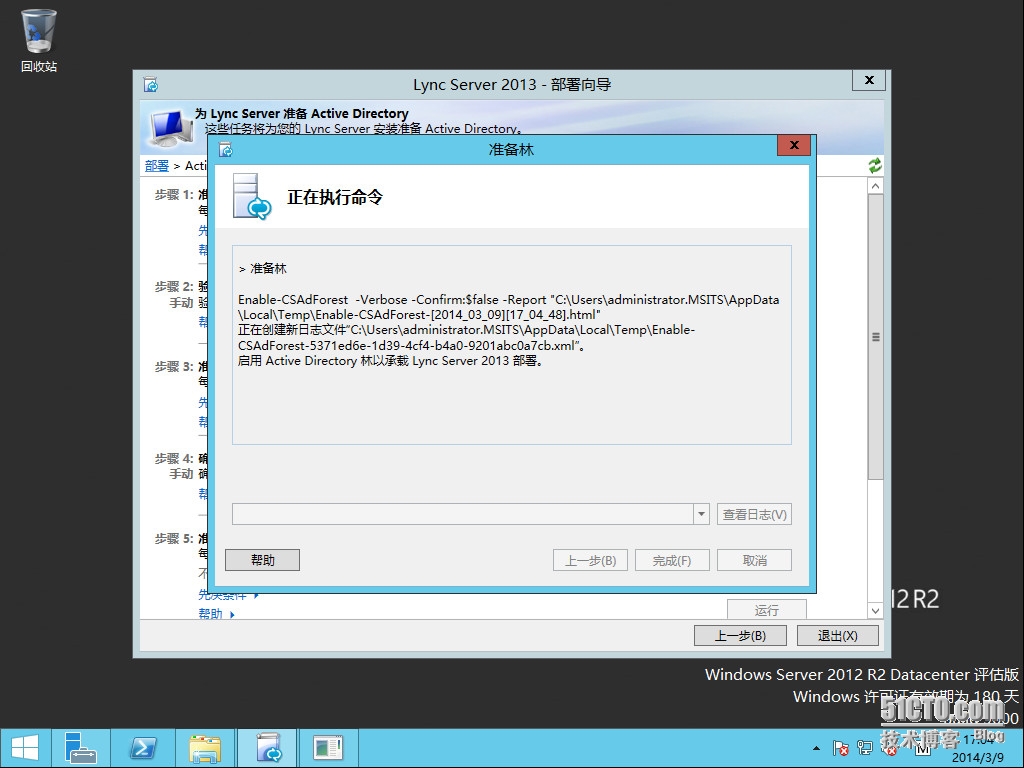Click the 步骤 5 label
Image resolution: width=1024 pixels, height=768 pixels.
[x=174, y=539]
